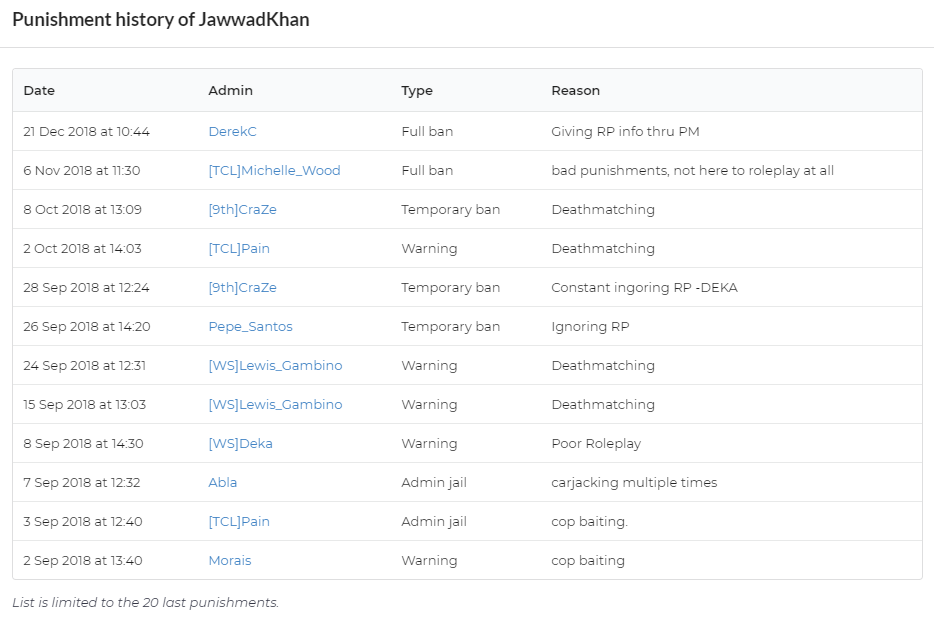Viewport: 934px width, 621px height.
Task: Open DerekC admin profile link
Action: pyautogui.click(x=232, y=132)
